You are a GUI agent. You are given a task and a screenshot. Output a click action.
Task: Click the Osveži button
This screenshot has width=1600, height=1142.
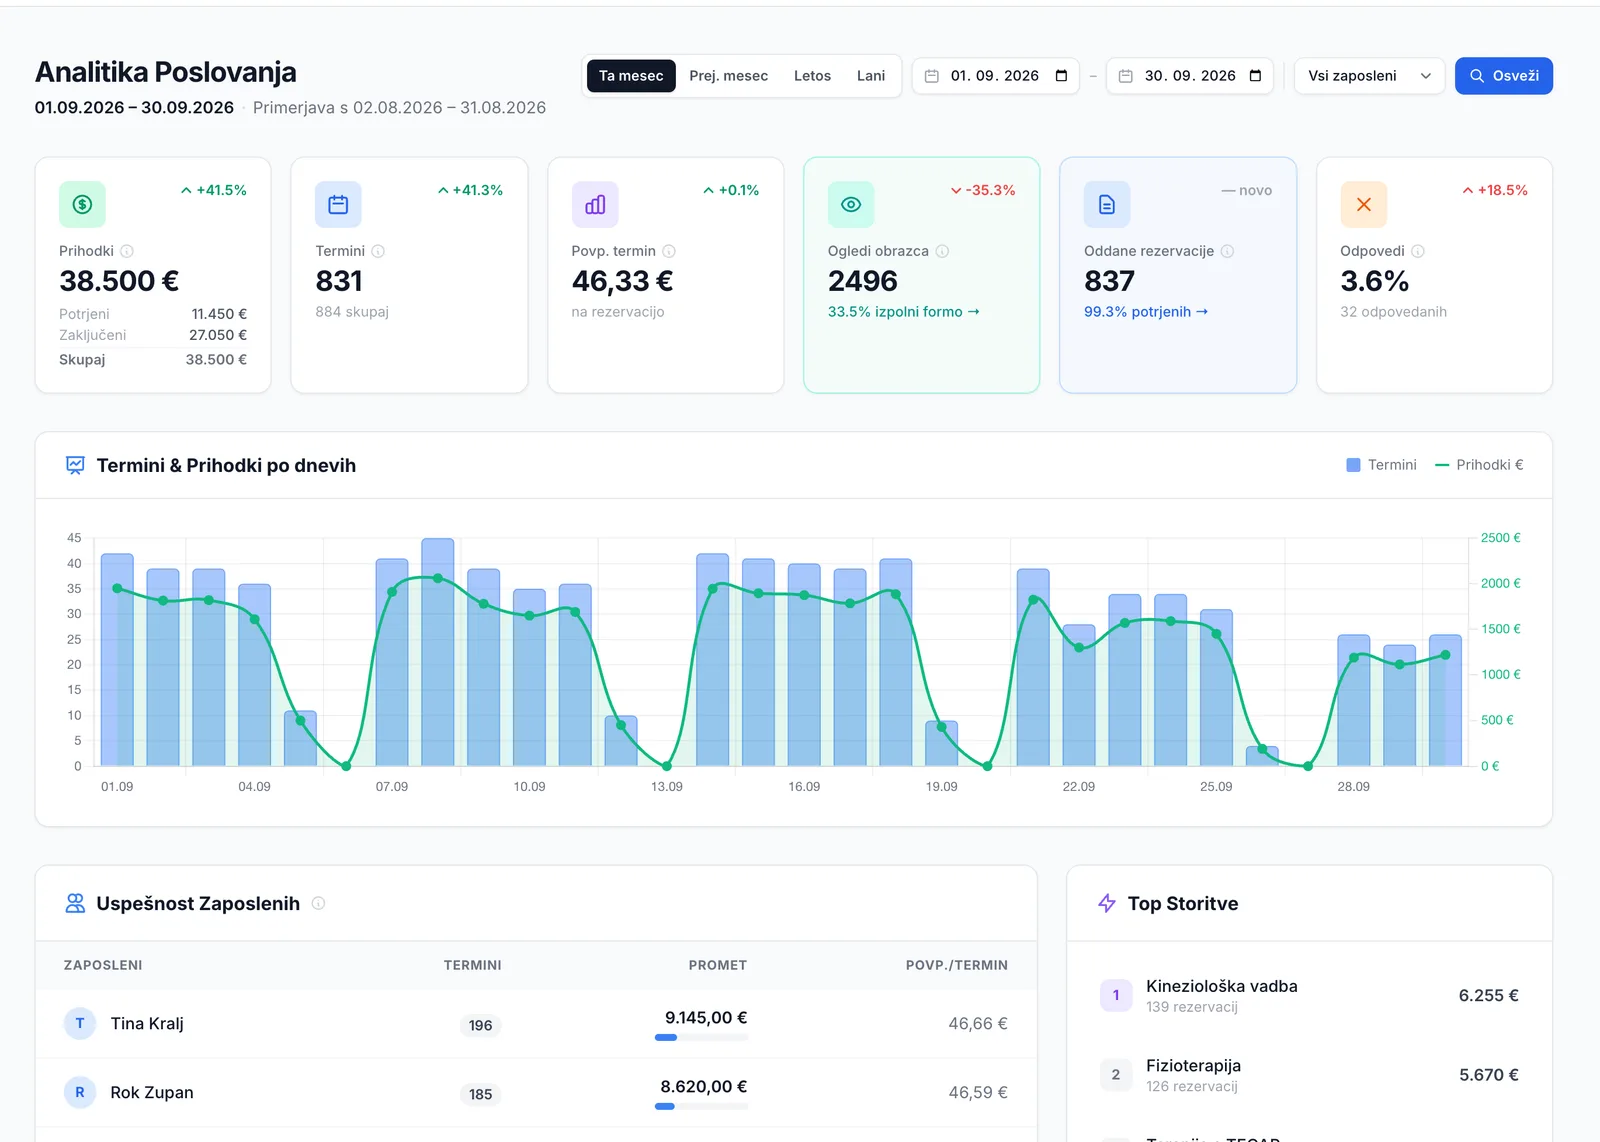(1503, 76)
